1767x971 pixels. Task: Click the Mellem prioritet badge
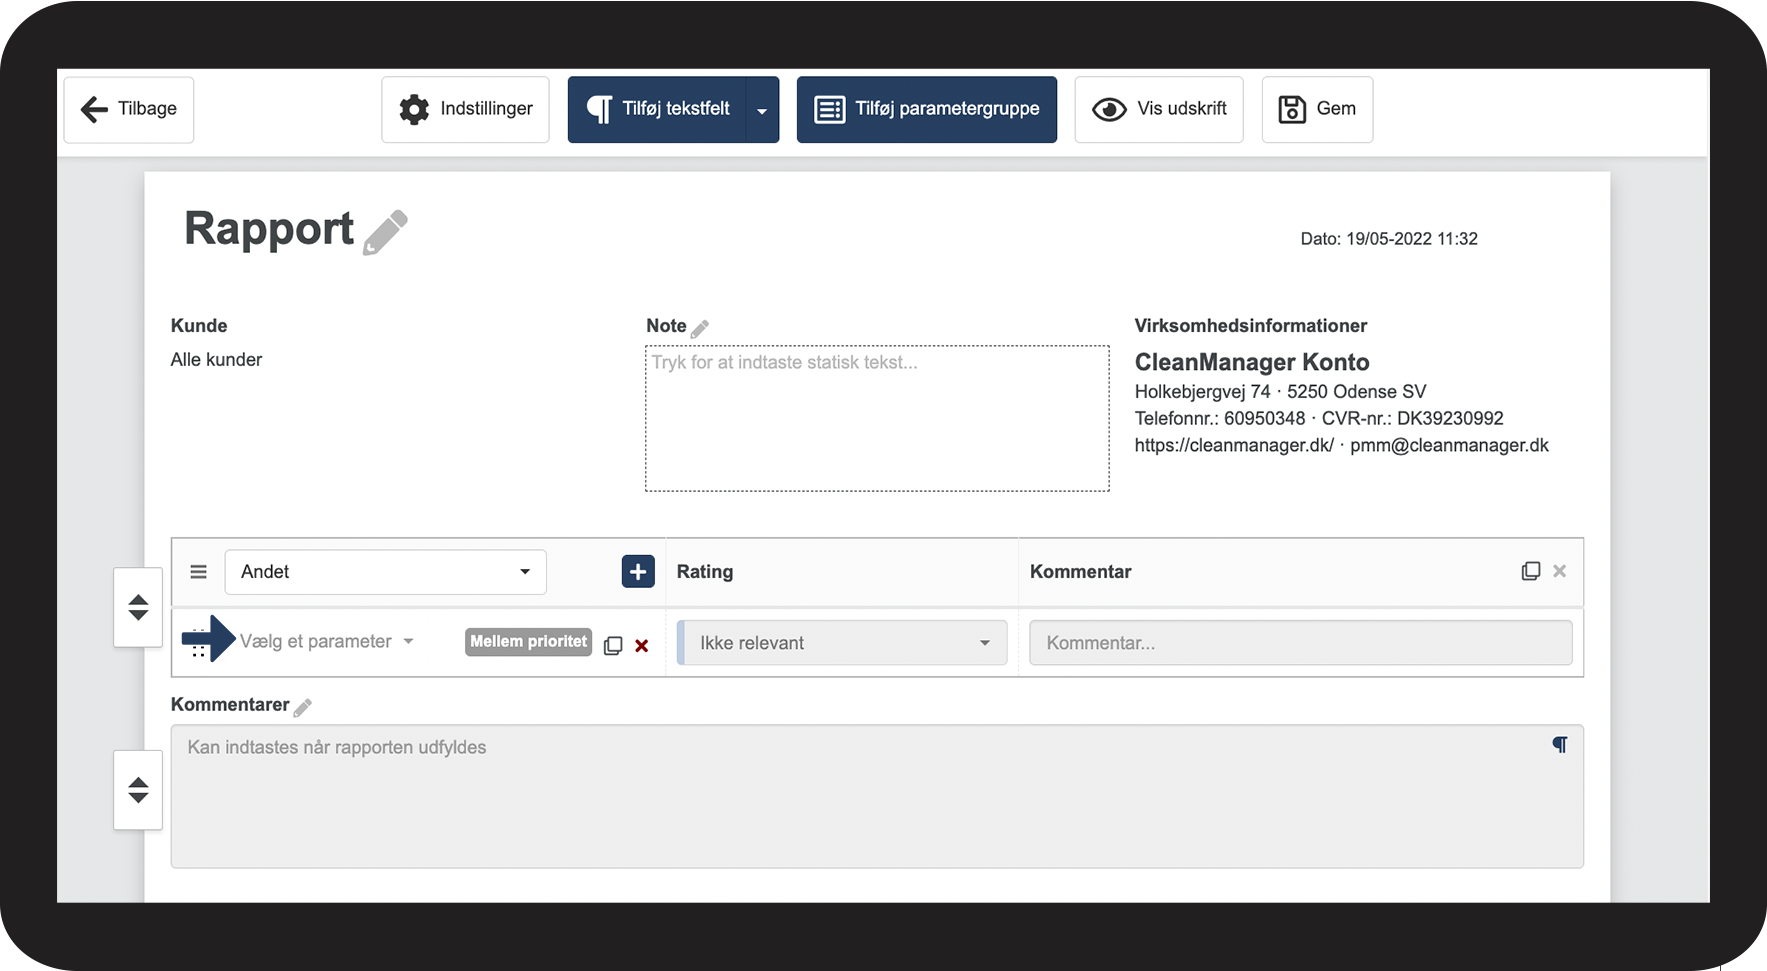(x=528, y=642)
